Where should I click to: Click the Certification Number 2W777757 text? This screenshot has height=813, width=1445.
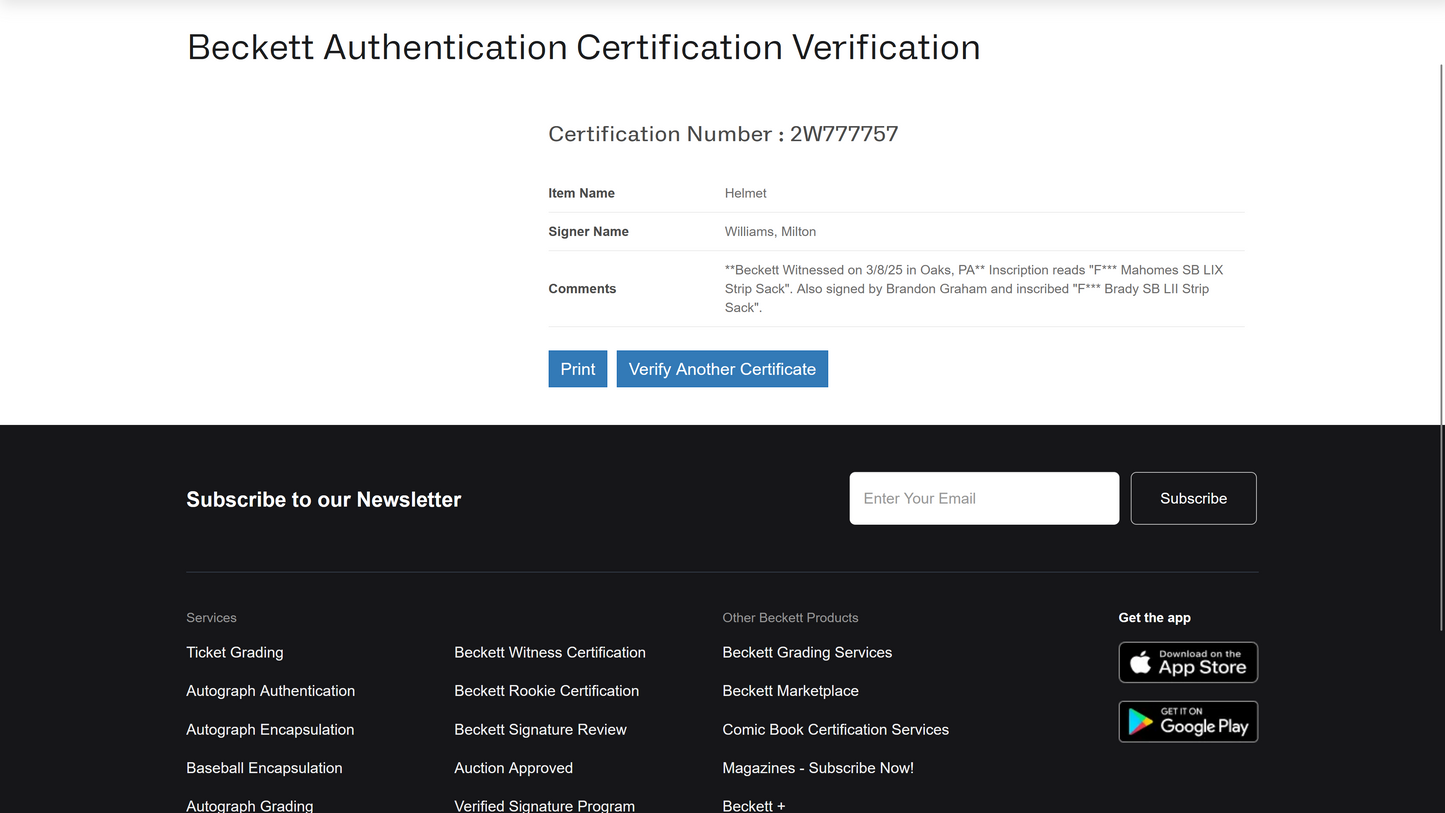click(723, 134)
